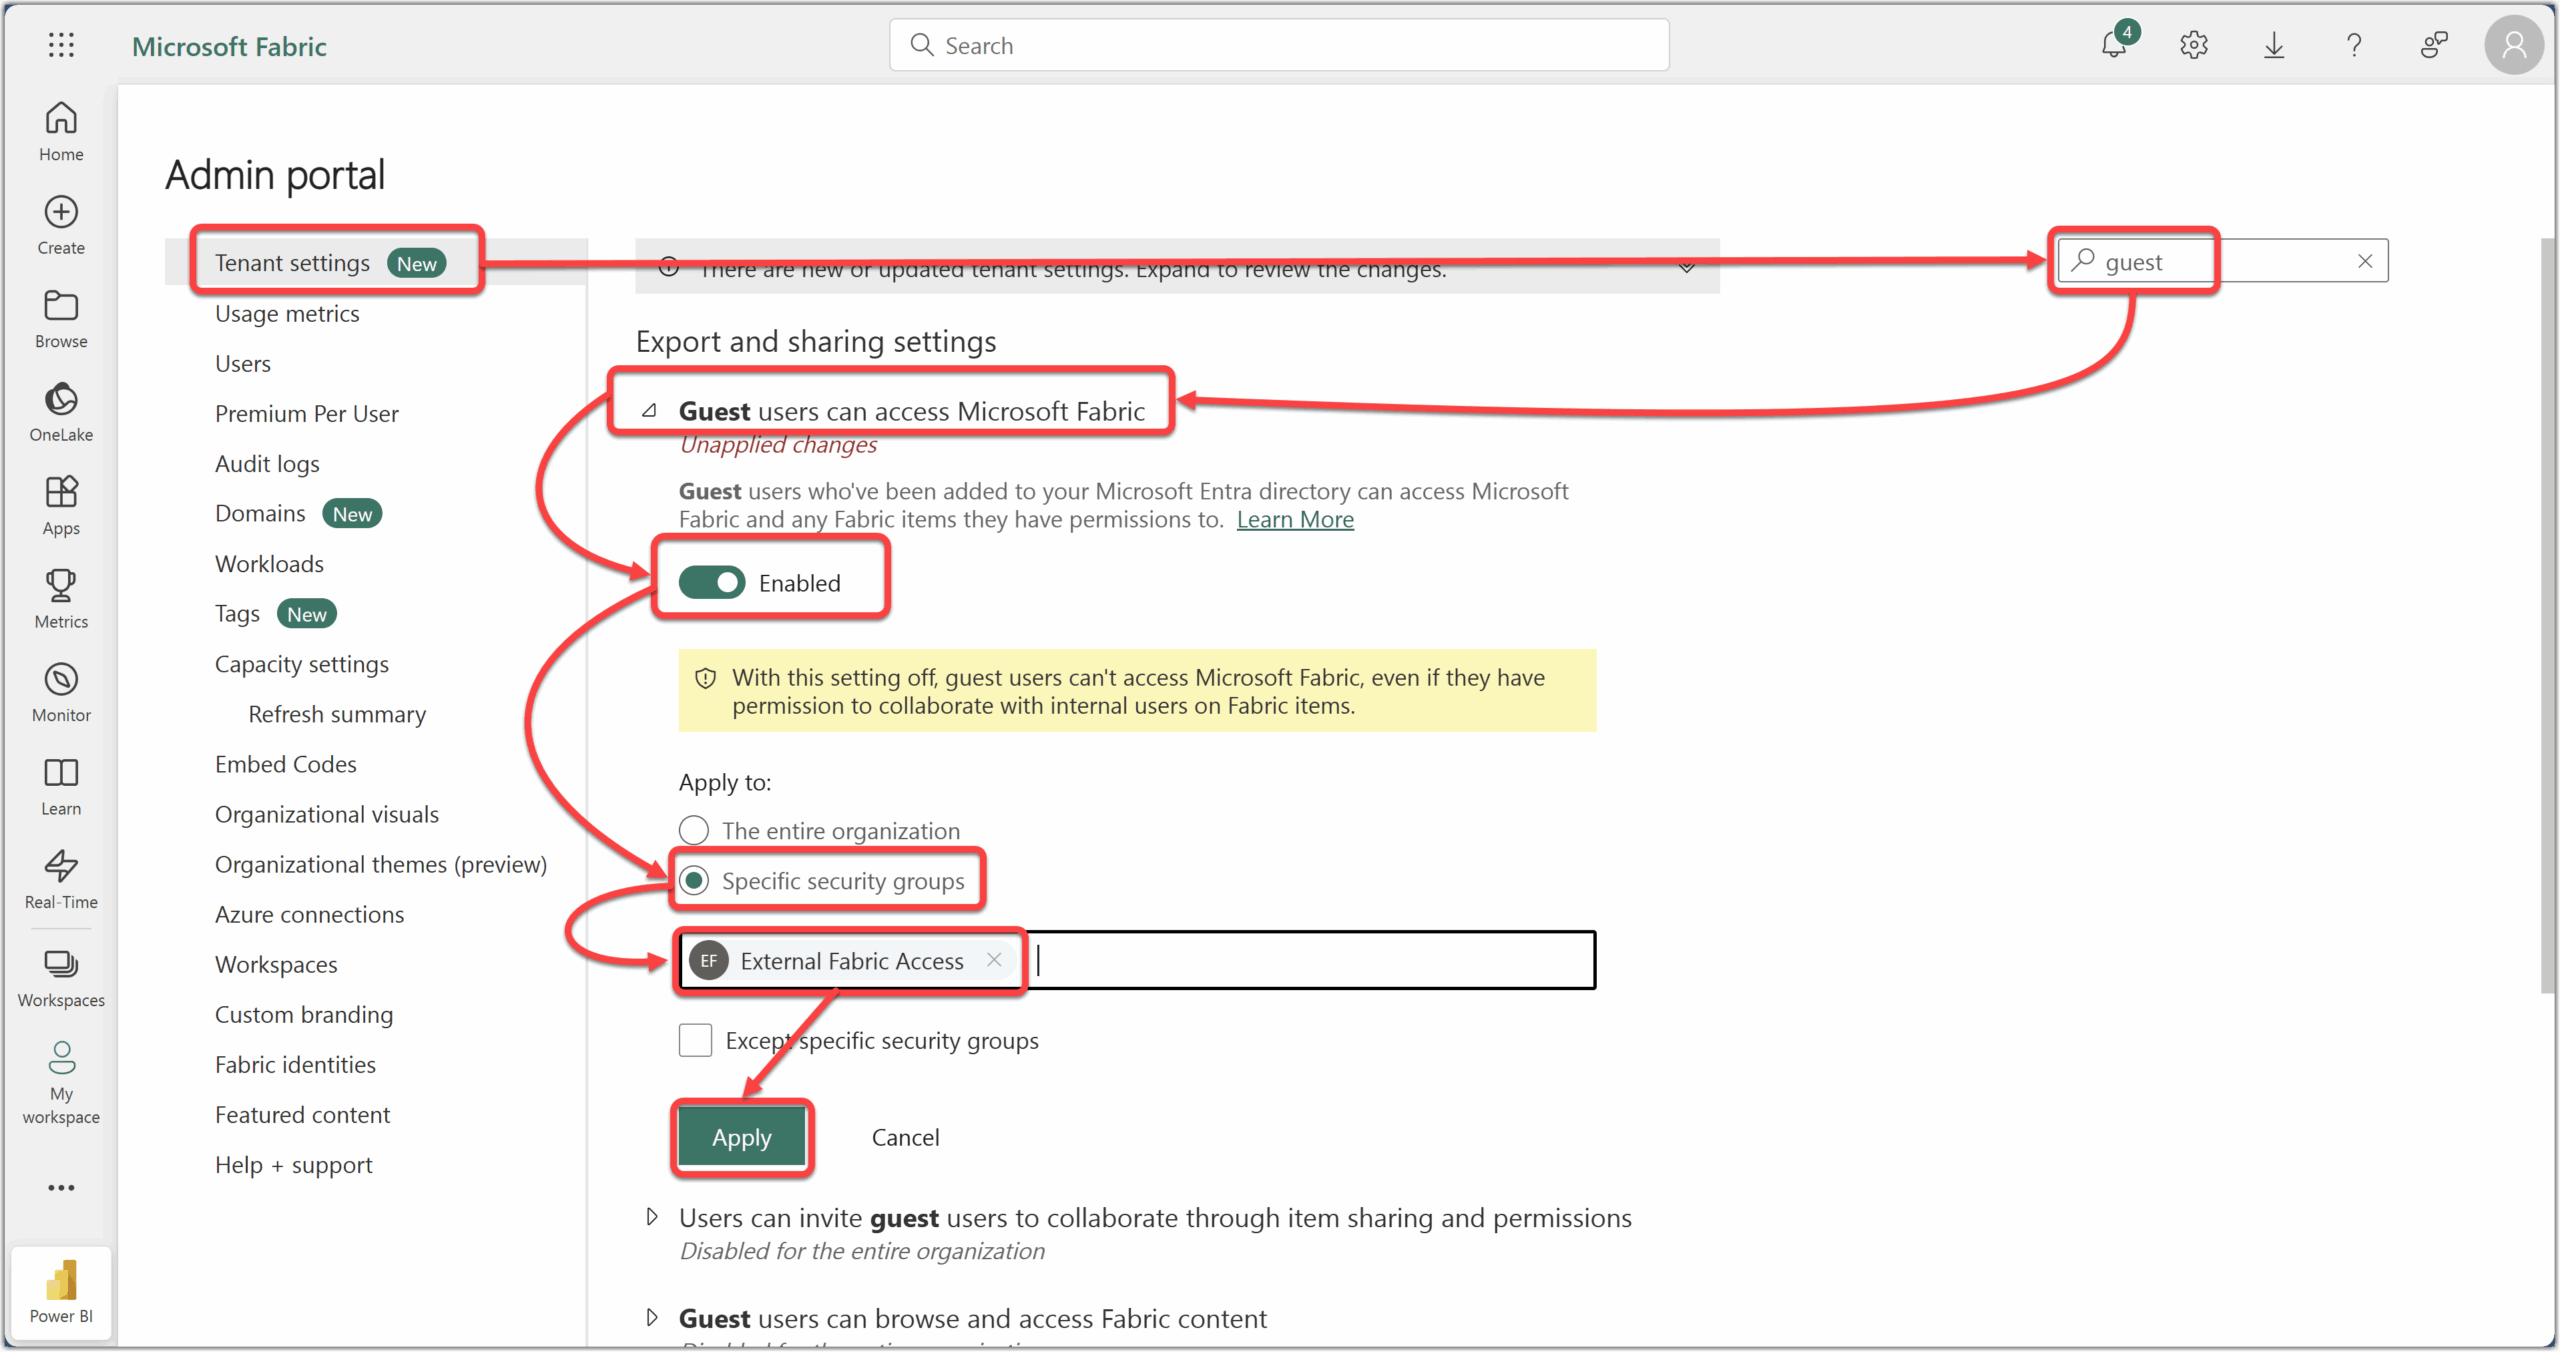Image resolution: width=2560 pixels, height=1352 pixels.
Task: Open OneLake from the sidebar
Action: pyautogui.click(x=61, y=412)
